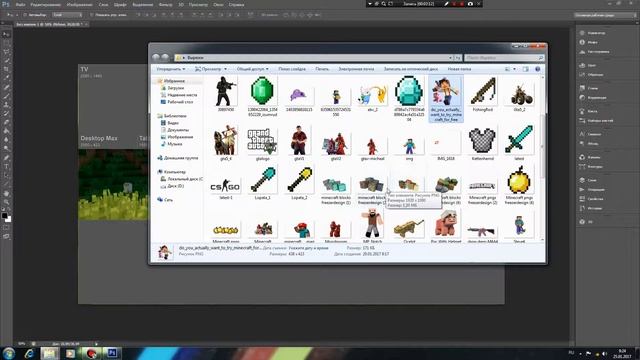
Task: Select the Zoom tool in Photoshop toolbar
Action: (6, 202)
